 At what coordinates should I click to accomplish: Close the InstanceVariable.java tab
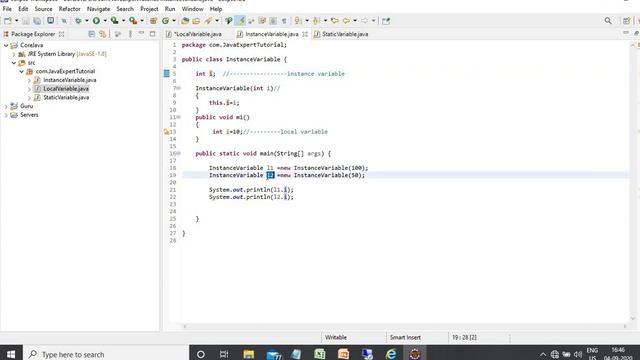(305, 34)
